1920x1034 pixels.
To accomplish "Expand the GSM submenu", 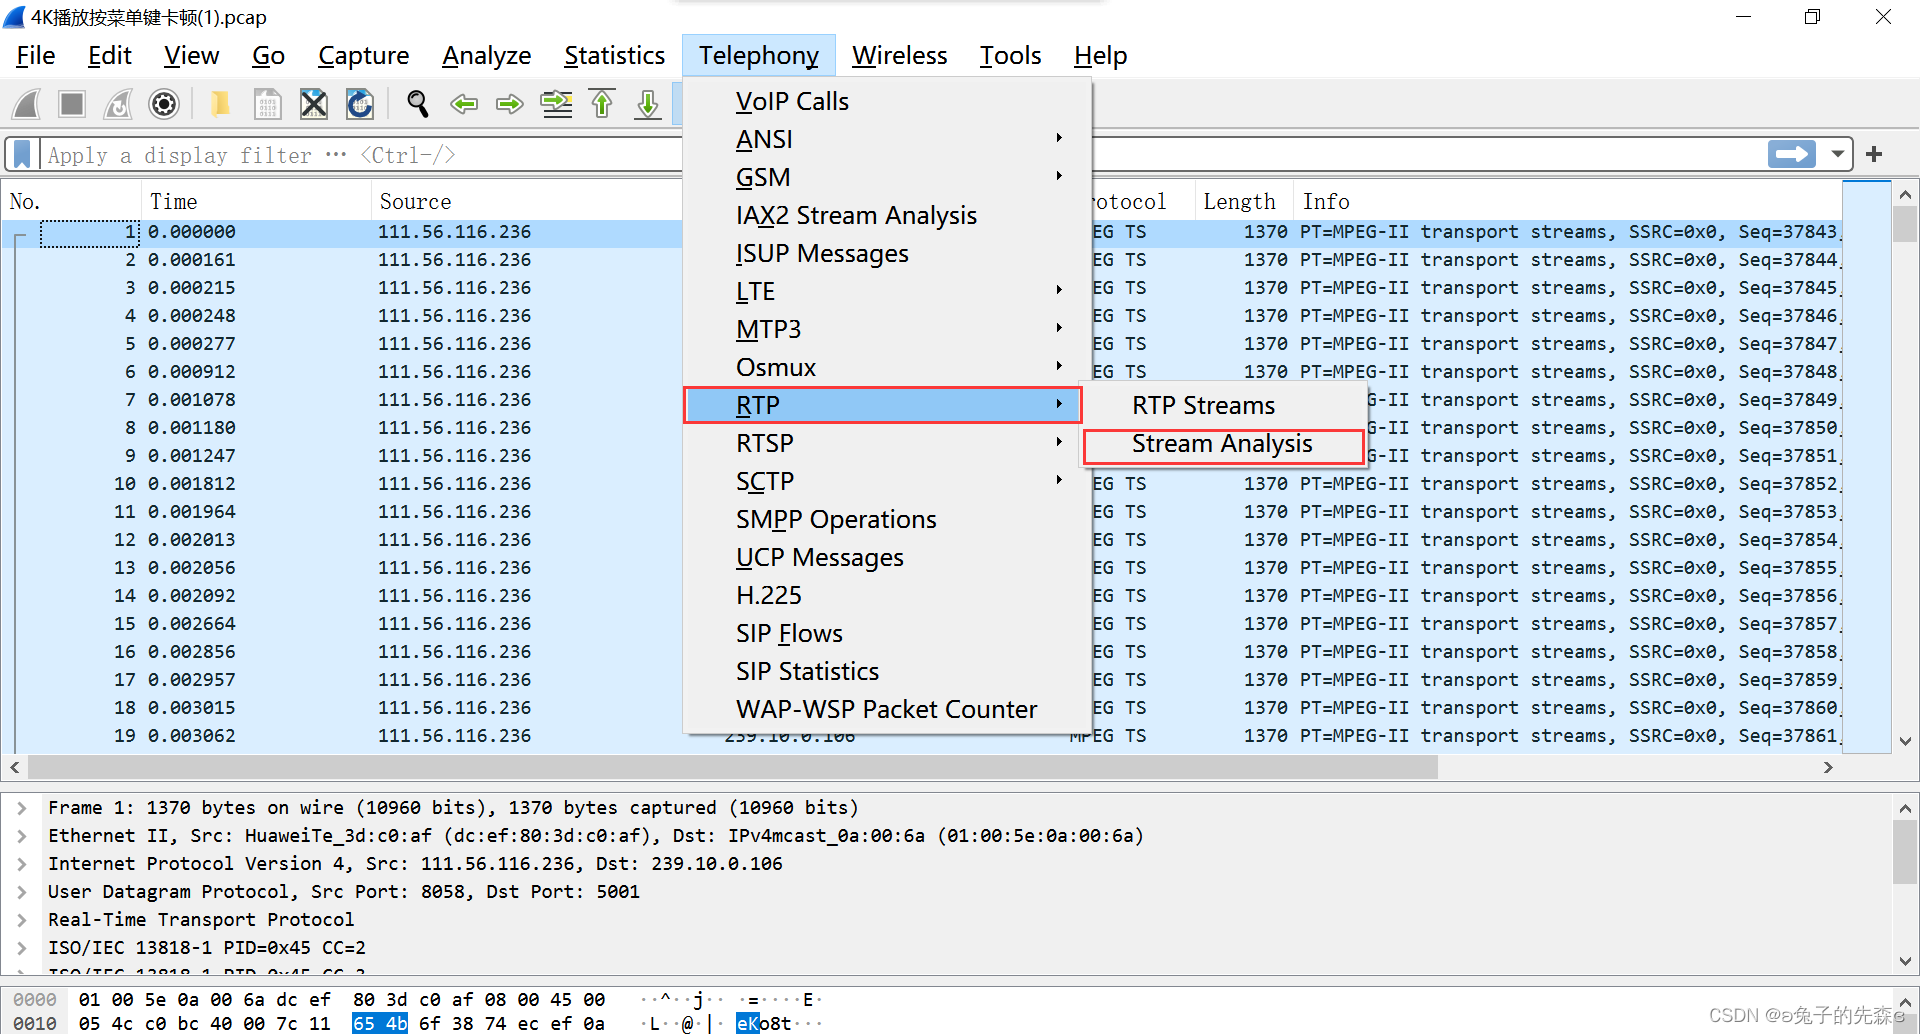I will pos(887,177).
